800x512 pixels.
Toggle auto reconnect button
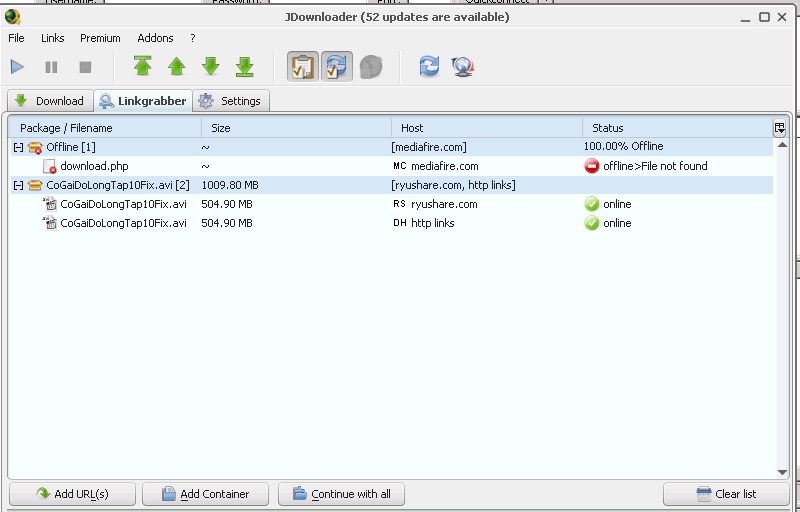[337, 66]
